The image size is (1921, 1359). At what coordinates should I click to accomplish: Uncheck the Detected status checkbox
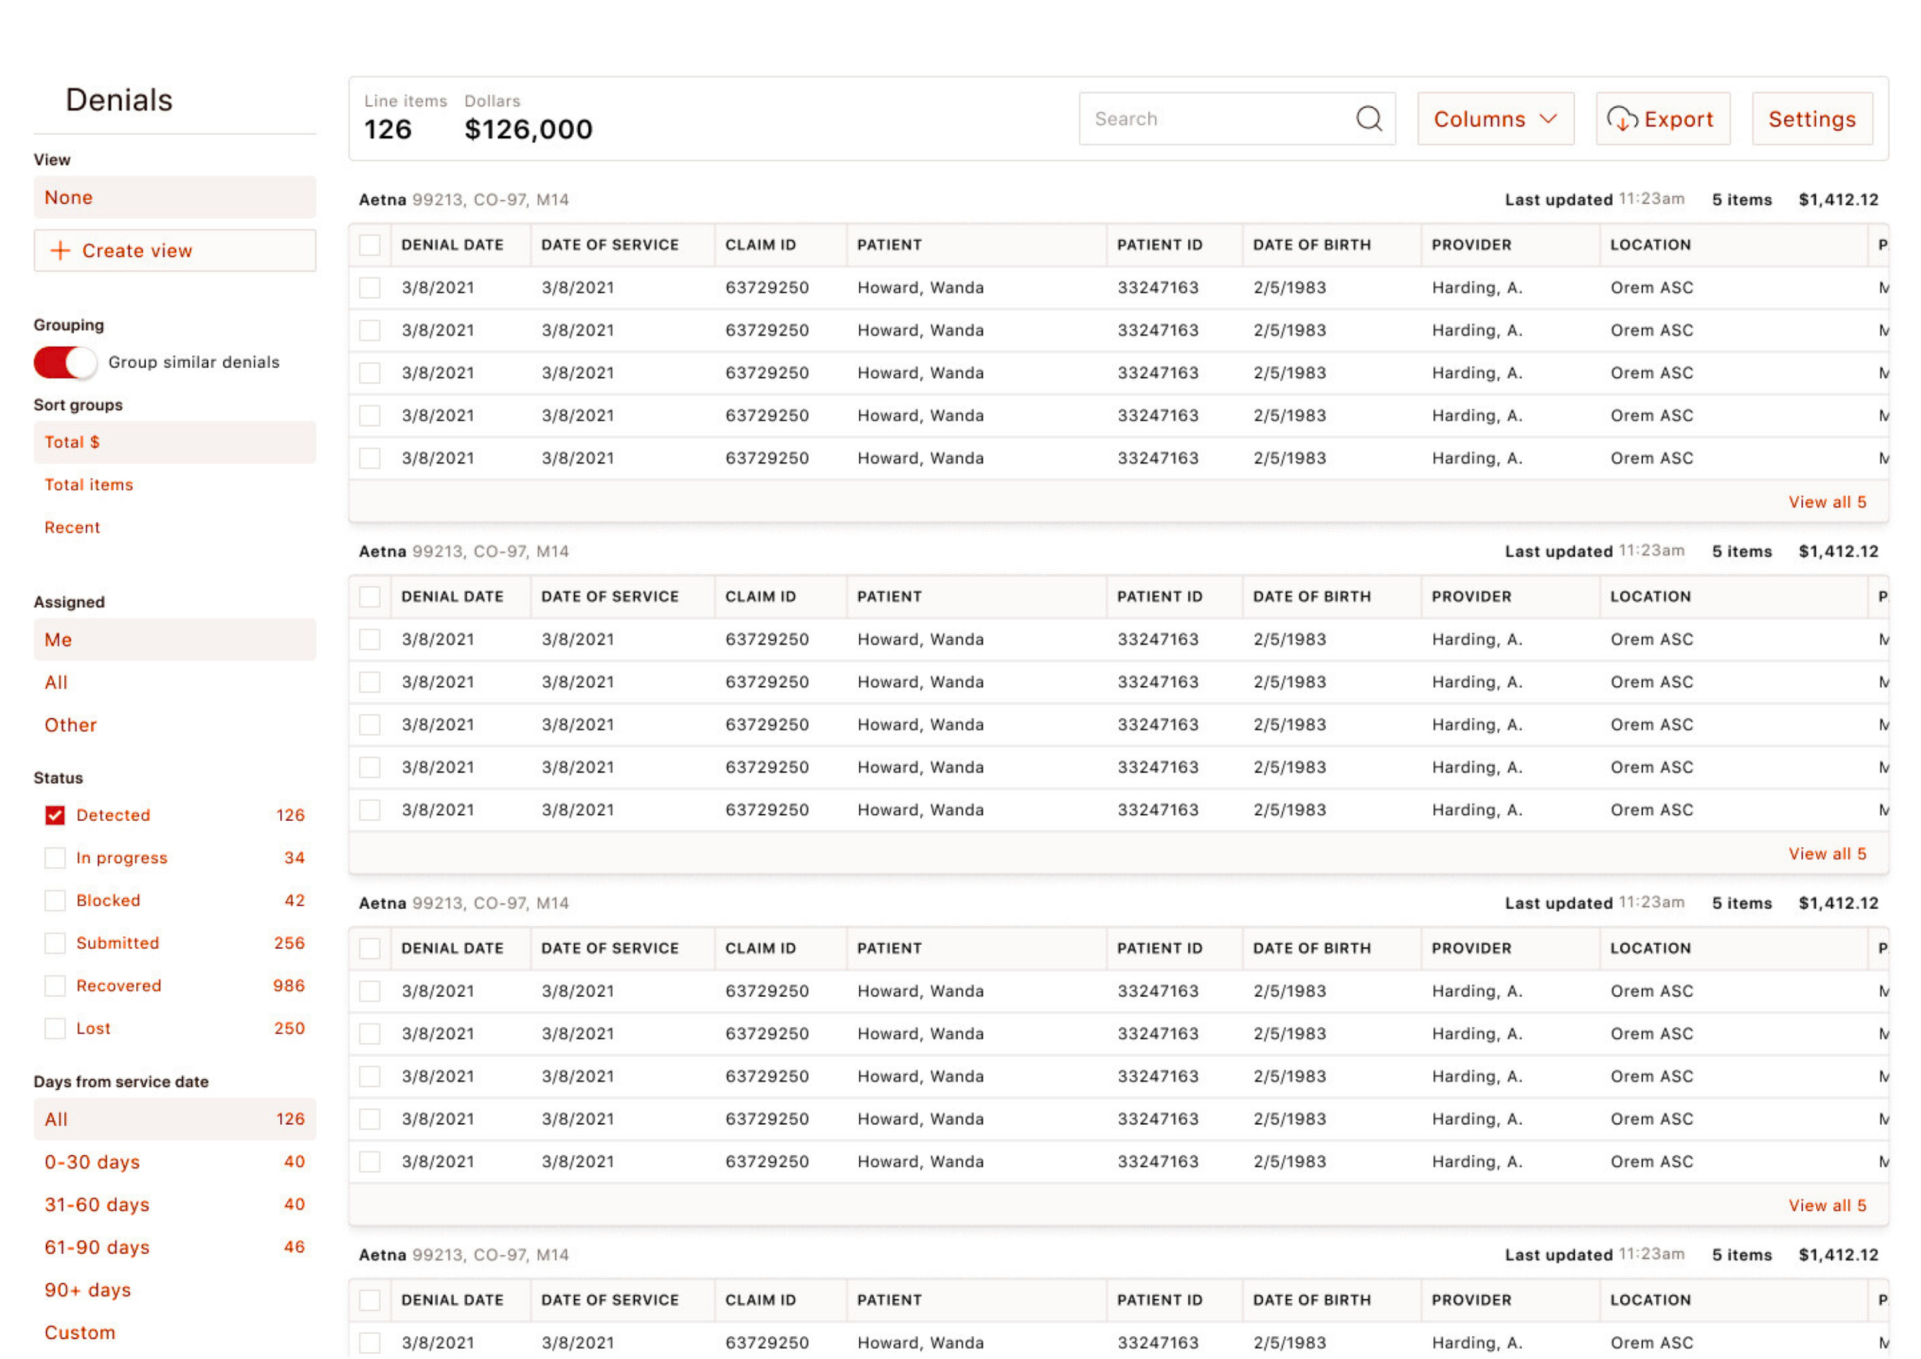coord(55,815)
